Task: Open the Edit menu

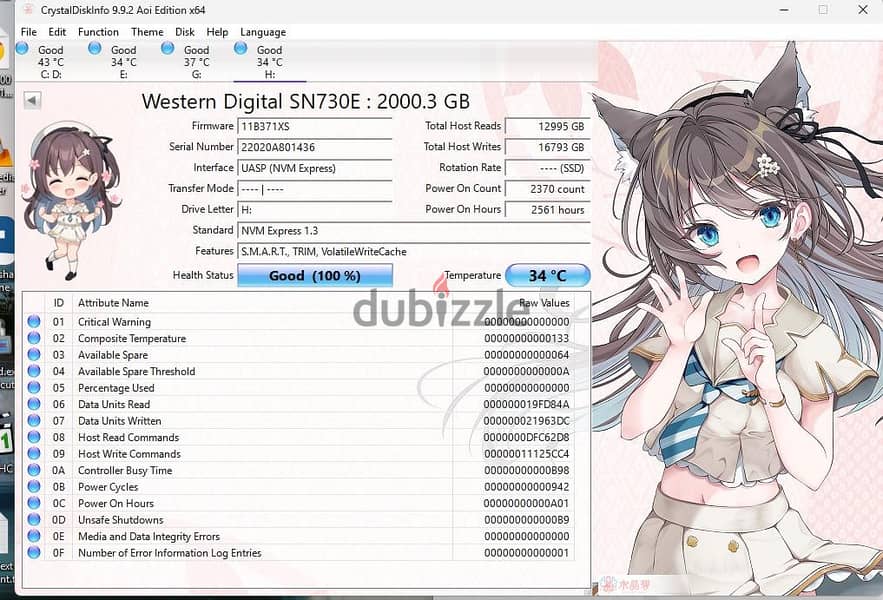Action: click(57, 32)
